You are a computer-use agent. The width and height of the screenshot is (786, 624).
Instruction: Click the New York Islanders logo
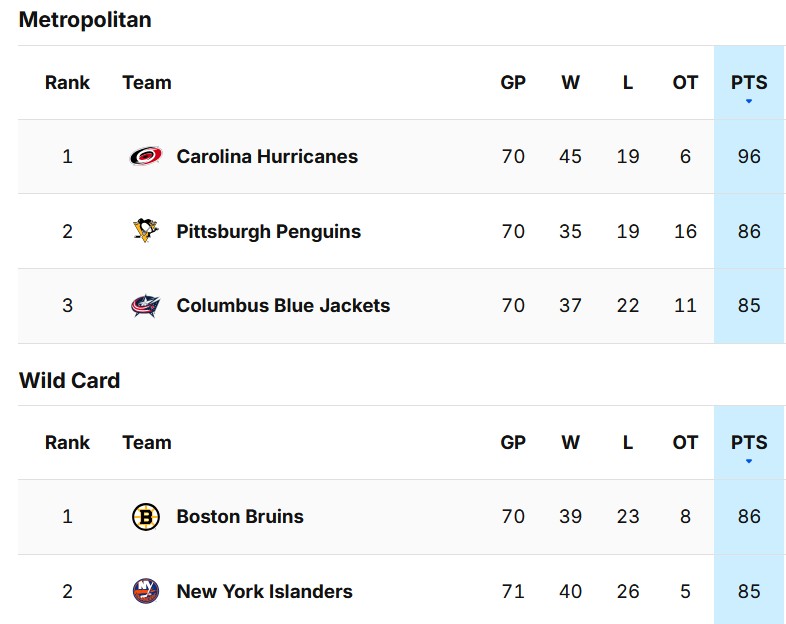pyautogui.click(x=146, y=591)
